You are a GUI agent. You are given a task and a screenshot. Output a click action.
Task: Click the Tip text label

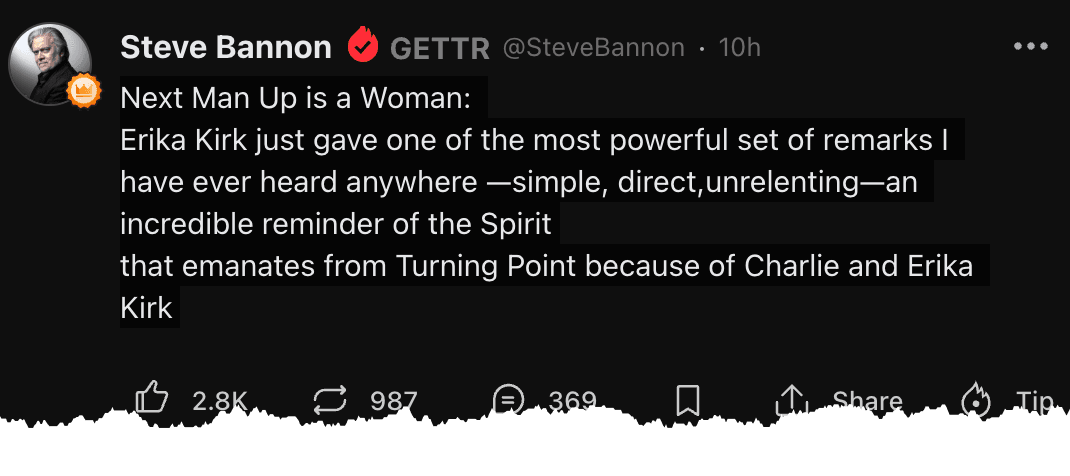(x=1034, y=401)
